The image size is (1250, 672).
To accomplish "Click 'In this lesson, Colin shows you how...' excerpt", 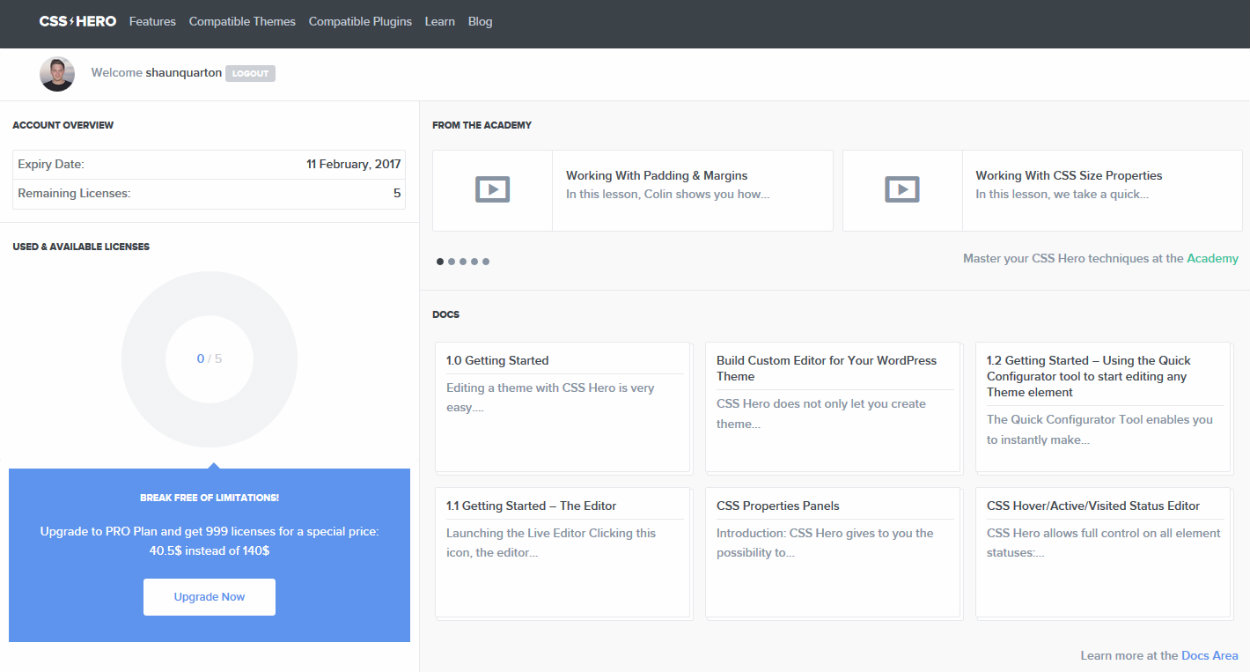I will click(668, 194).
